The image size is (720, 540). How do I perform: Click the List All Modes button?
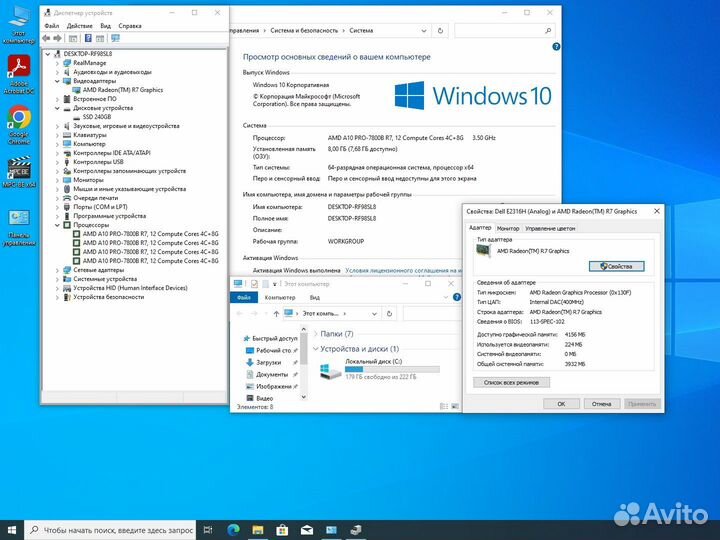coord(511,382)
